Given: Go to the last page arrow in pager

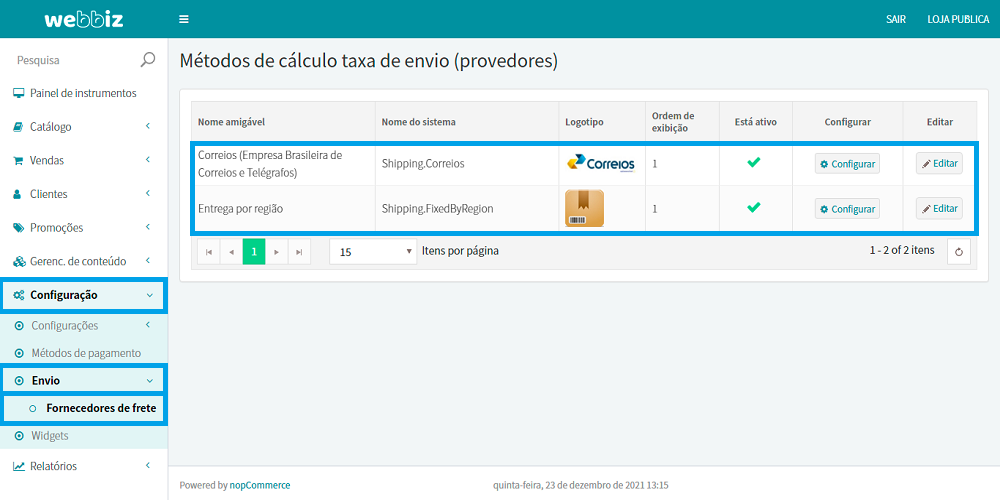Looking at the screenshot, I should [299, 252].
